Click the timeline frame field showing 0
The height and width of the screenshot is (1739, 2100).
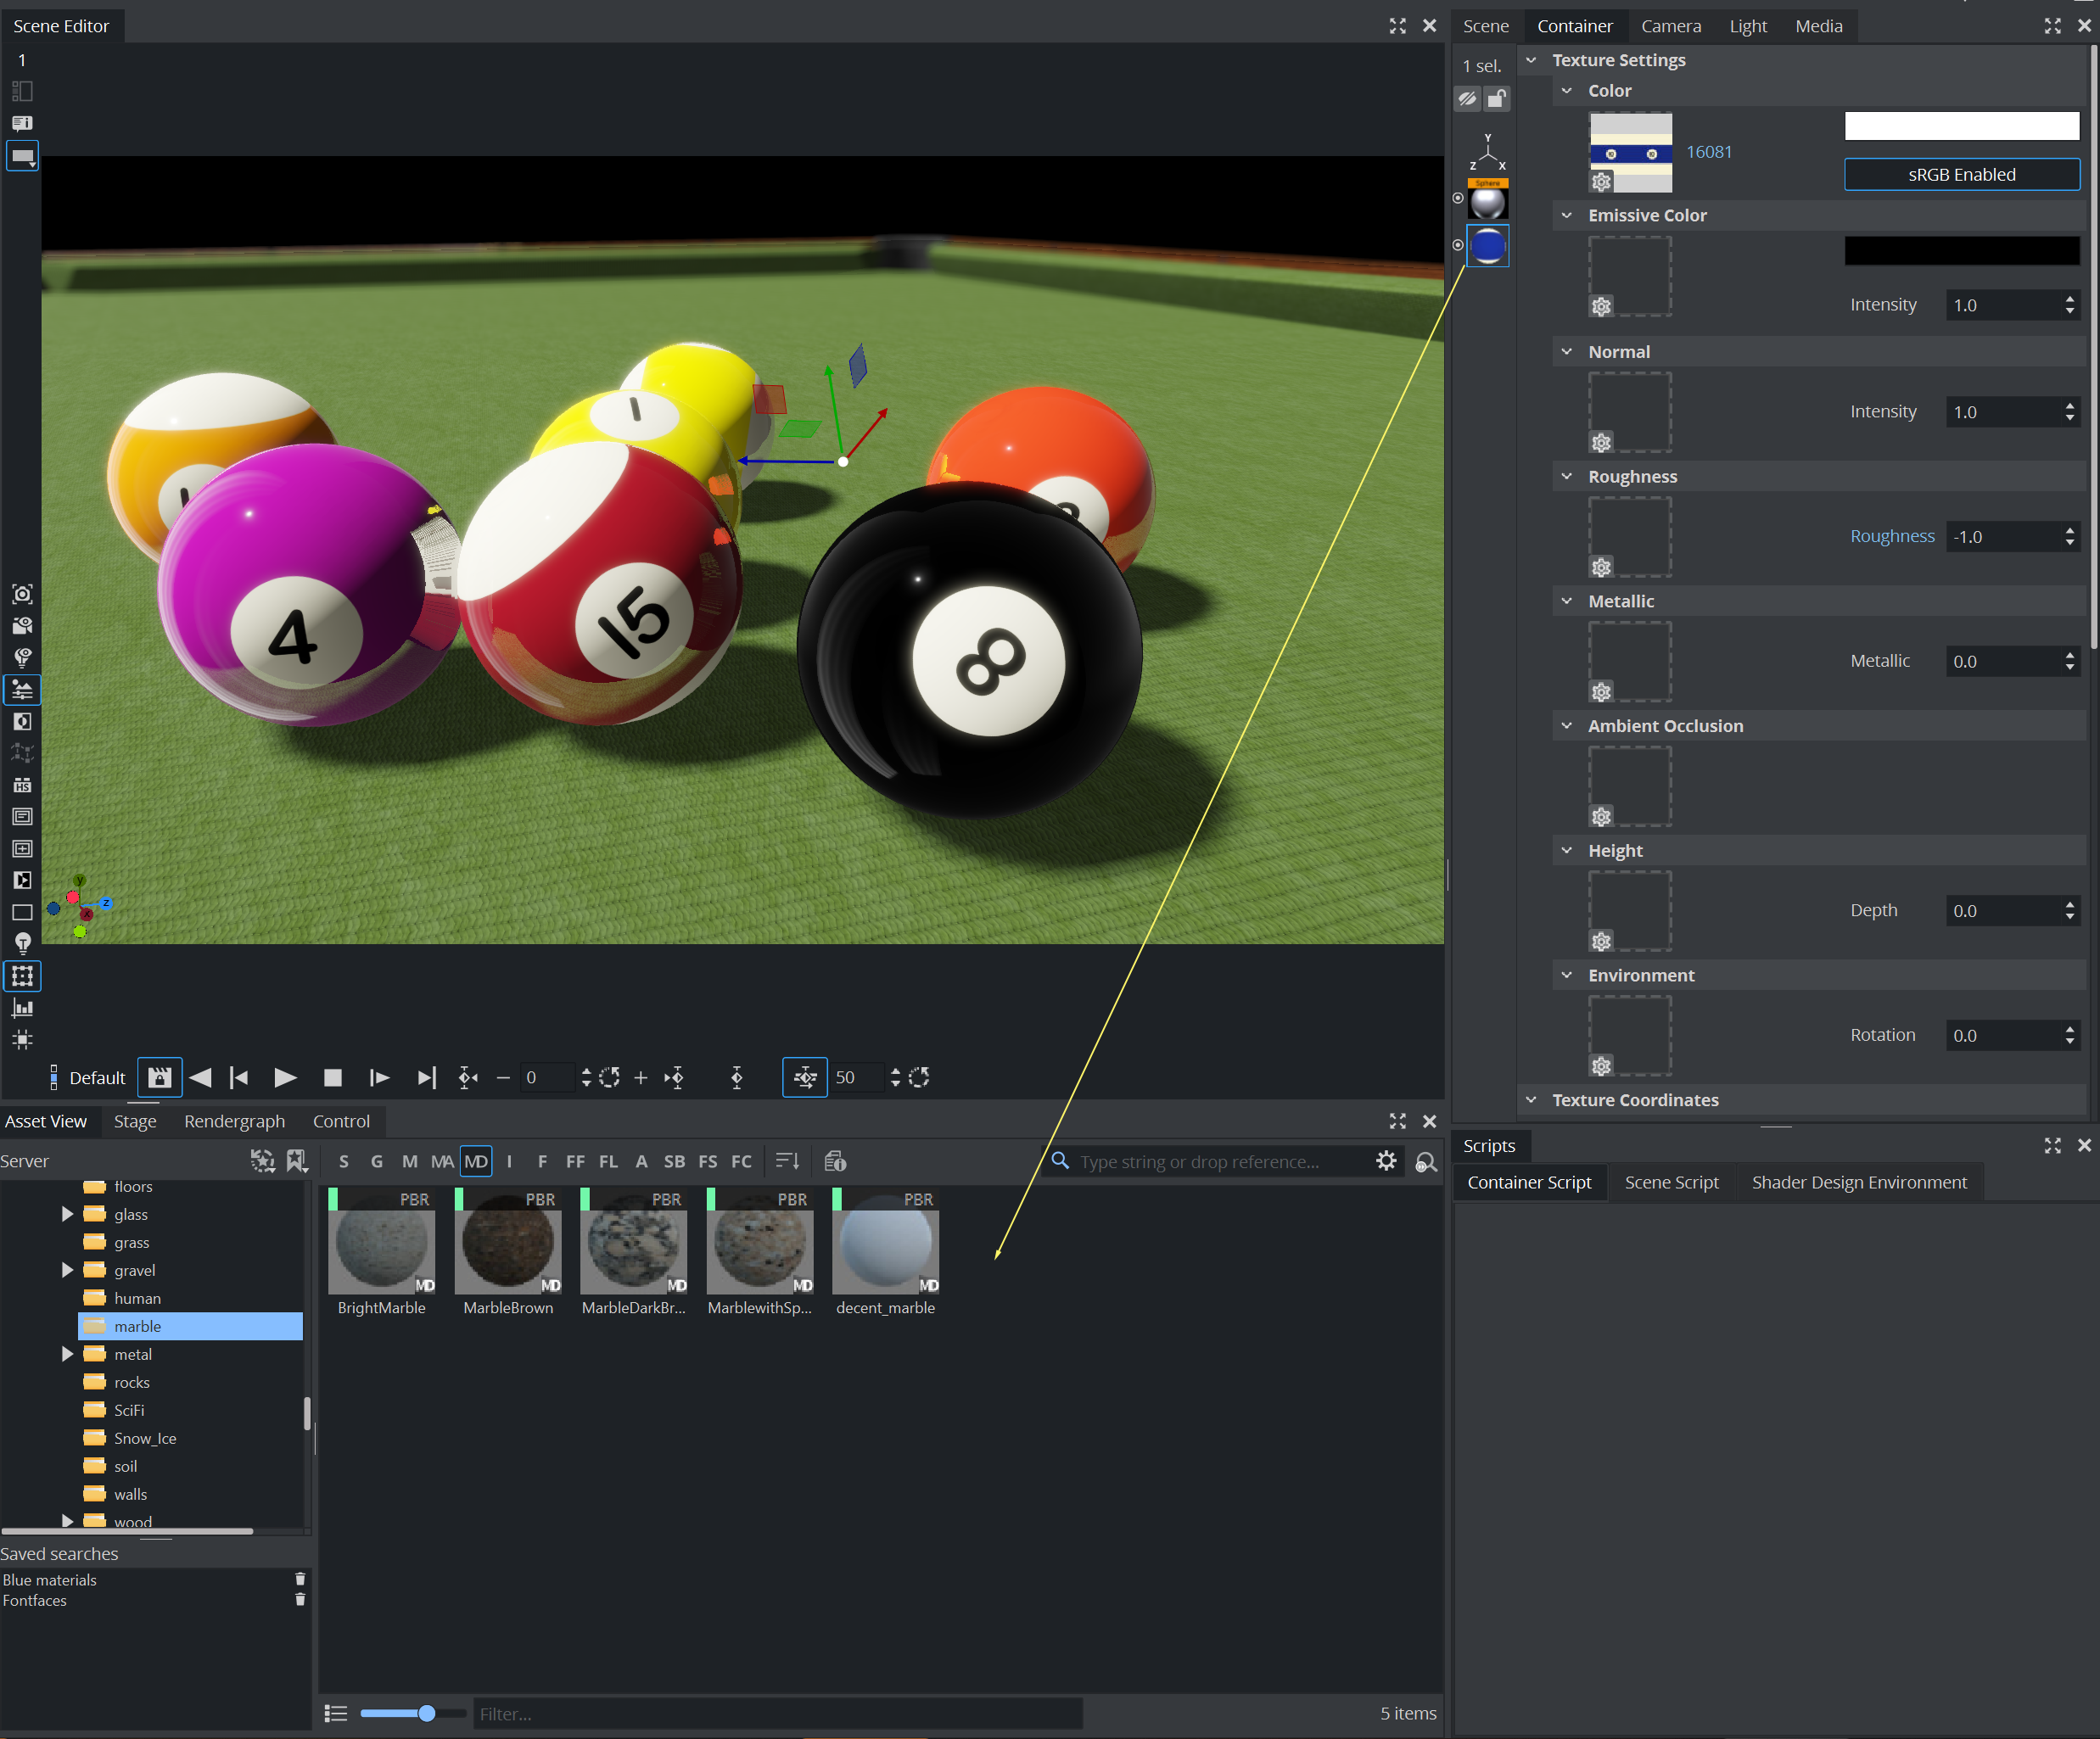point(547,1077)
